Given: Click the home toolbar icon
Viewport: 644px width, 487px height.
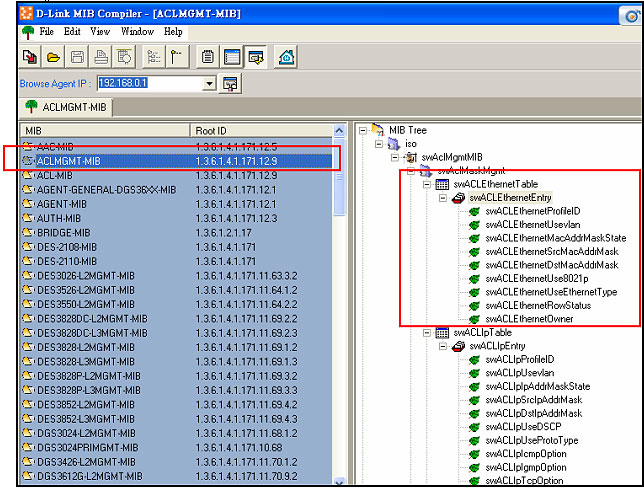Looking at the screenshot, I should point(286,57).
